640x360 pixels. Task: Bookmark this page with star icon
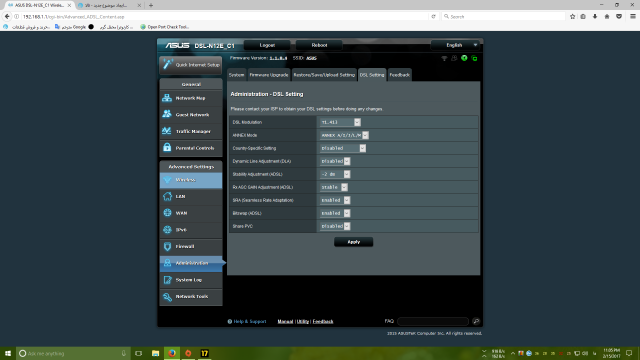572,16
